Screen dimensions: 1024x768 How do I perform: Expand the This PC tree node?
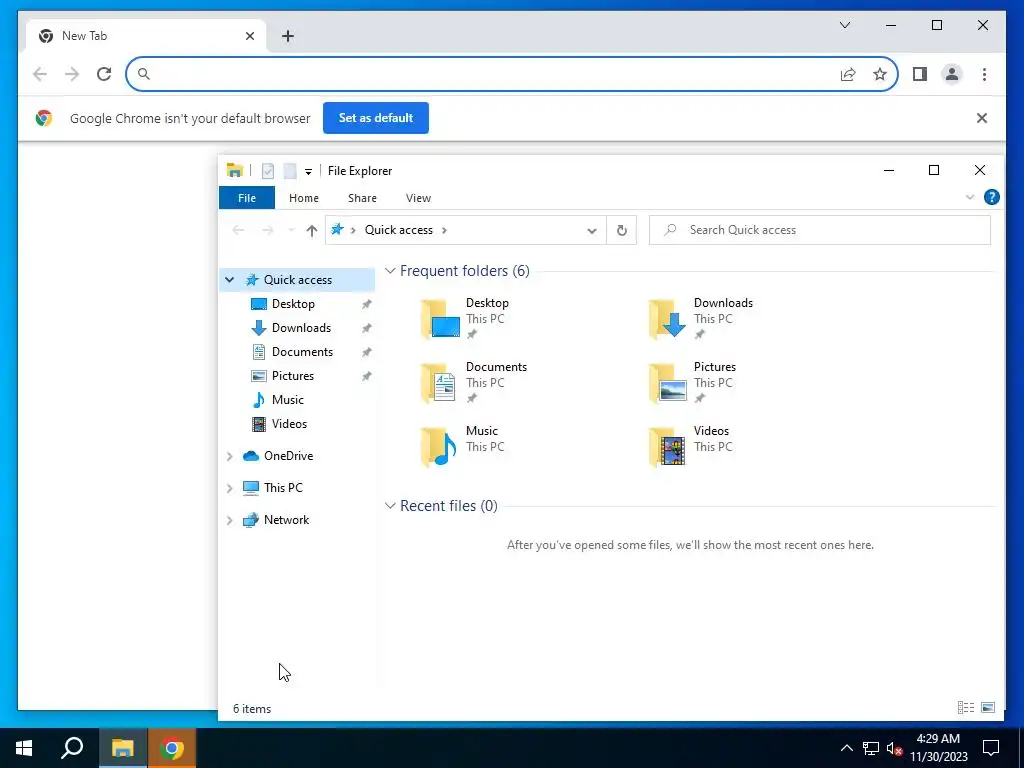229,488
